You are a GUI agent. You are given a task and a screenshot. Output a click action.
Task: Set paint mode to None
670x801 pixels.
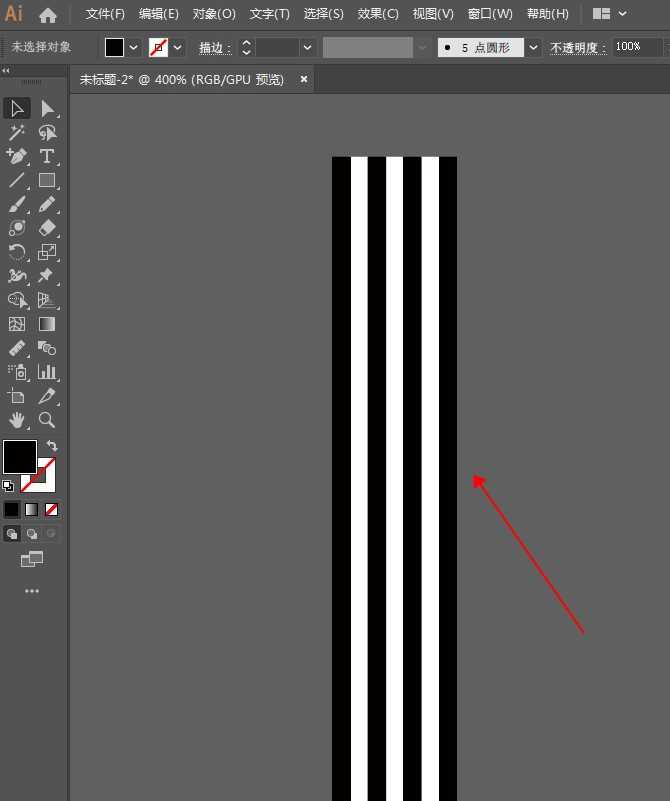click(x=52, y=509)
